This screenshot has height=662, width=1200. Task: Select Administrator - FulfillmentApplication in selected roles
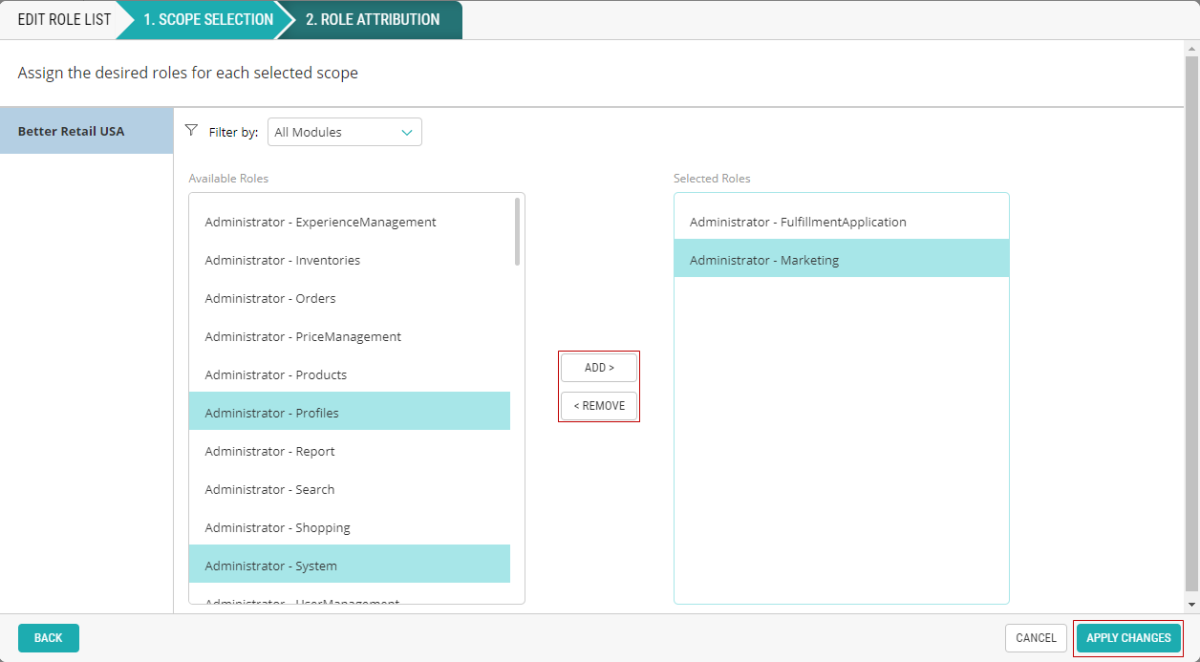coord(797,222)
